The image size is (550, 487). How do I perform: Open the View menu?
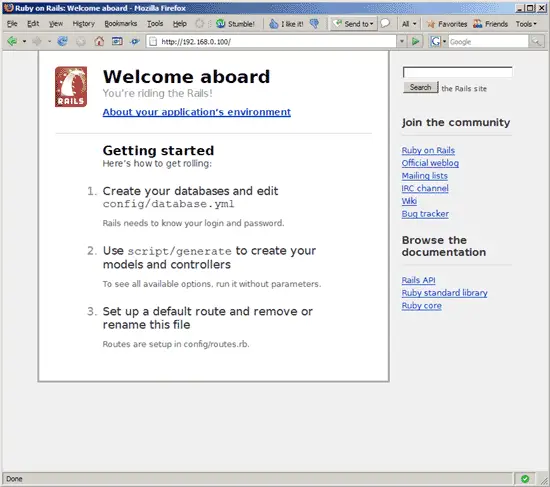(56, 24)
